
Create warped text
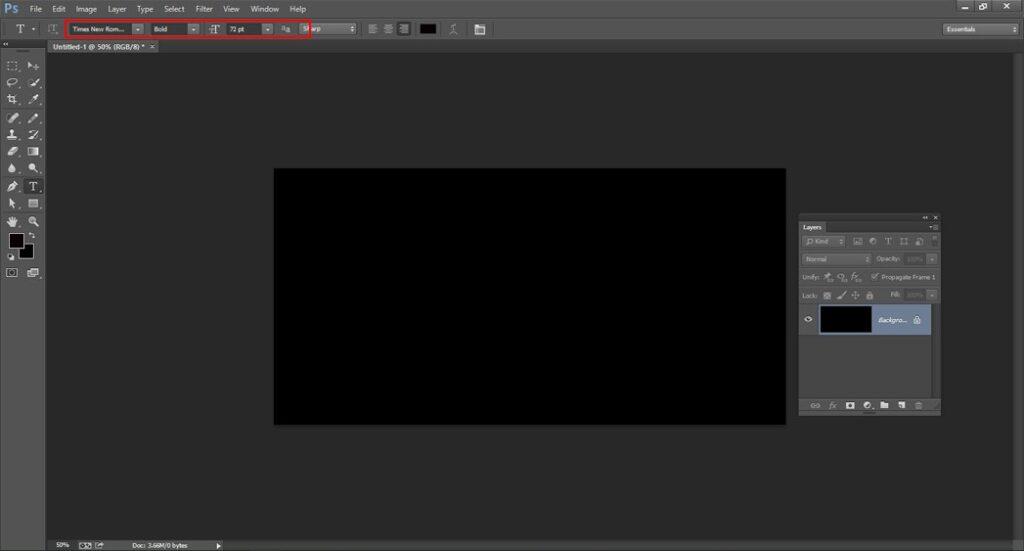453,29
